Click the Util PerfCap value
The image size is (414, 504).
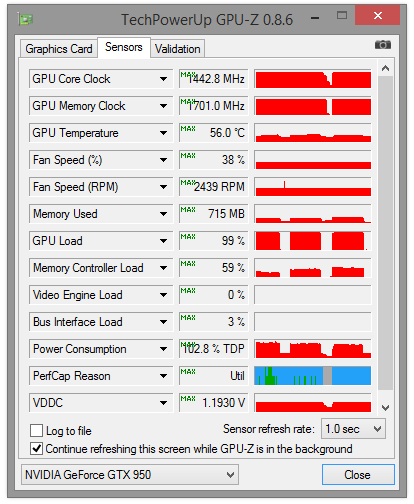pyautogui.click(x=214, y=376)
